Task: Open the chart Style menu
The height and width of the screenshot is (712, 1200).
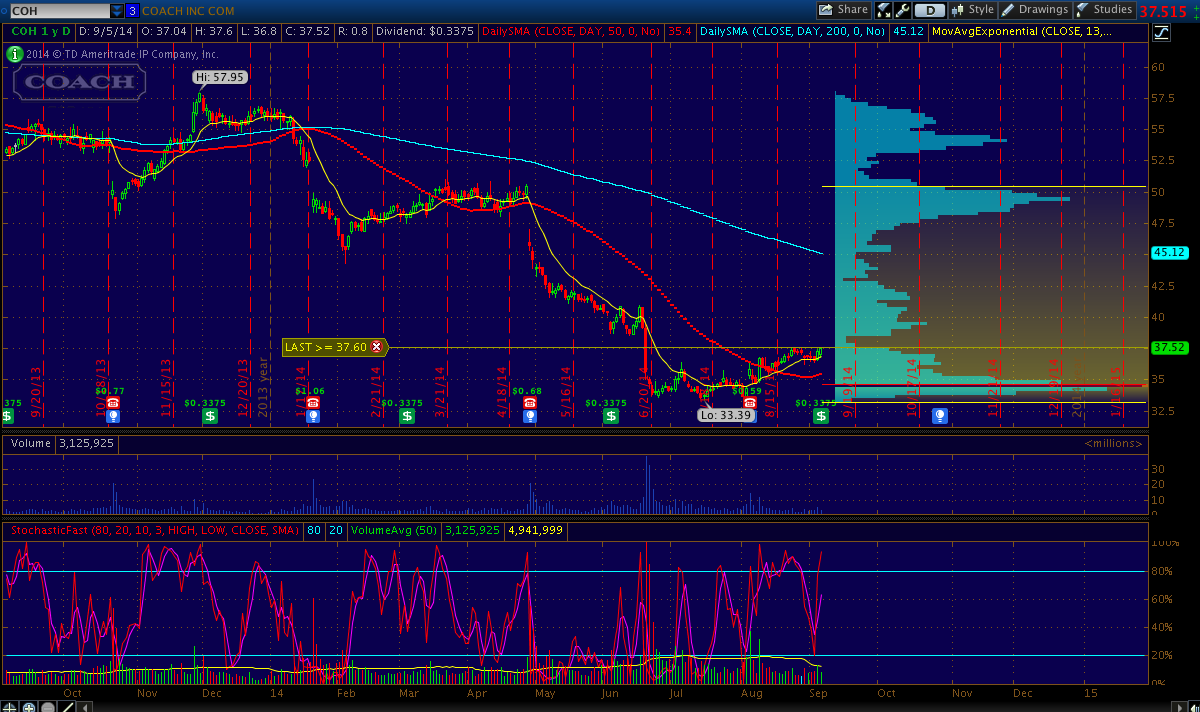Action: click(971, 10)
